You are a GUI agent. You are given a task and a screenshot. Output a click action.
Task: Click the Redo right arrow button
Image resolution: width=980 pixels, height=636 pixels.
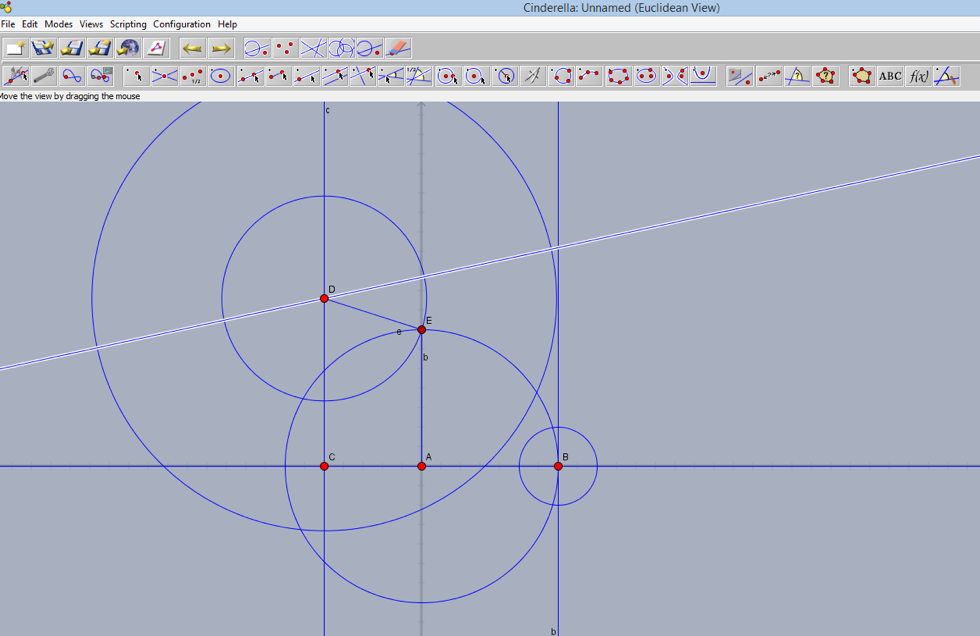click(x=220, y=48)
